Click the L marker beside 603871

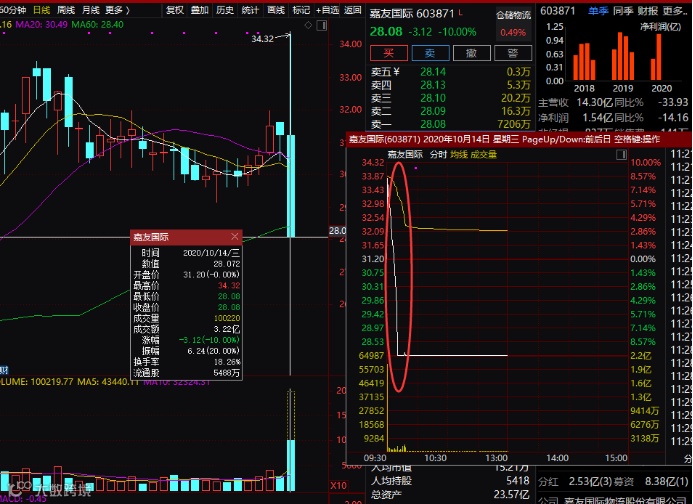tap(461, 12)
